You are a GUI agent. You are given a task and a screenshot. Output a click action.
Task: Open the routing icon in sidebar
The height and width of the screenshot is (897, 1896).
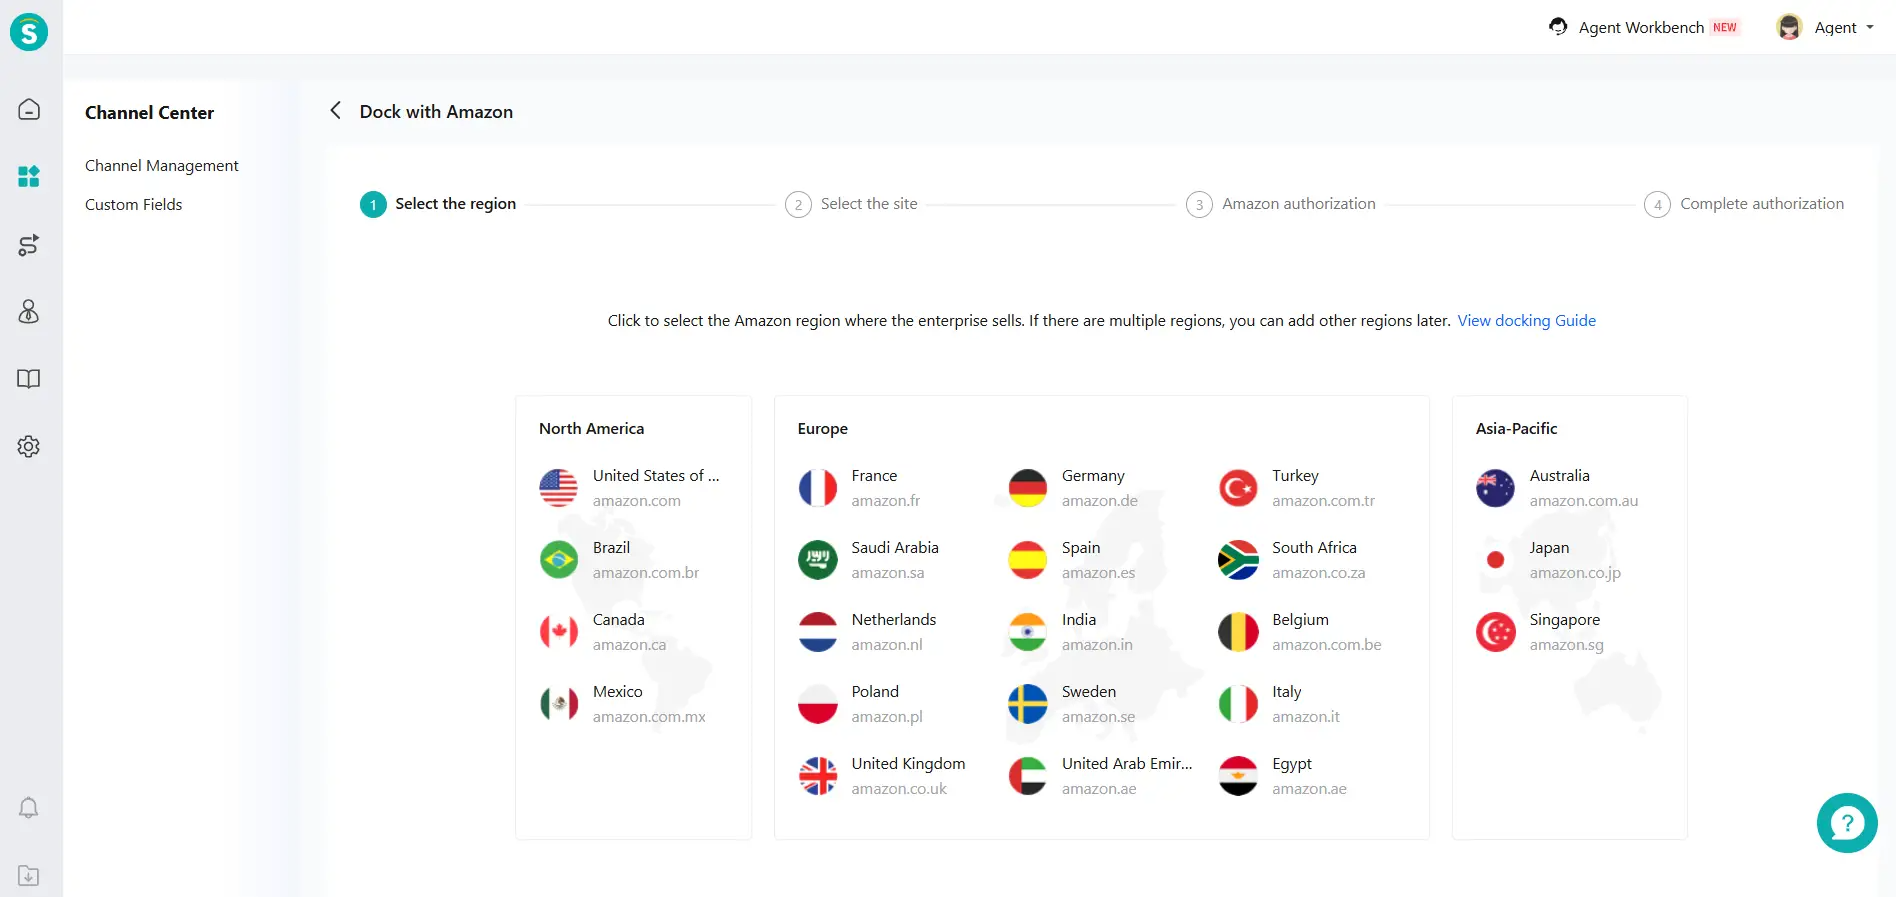(29, 245)
